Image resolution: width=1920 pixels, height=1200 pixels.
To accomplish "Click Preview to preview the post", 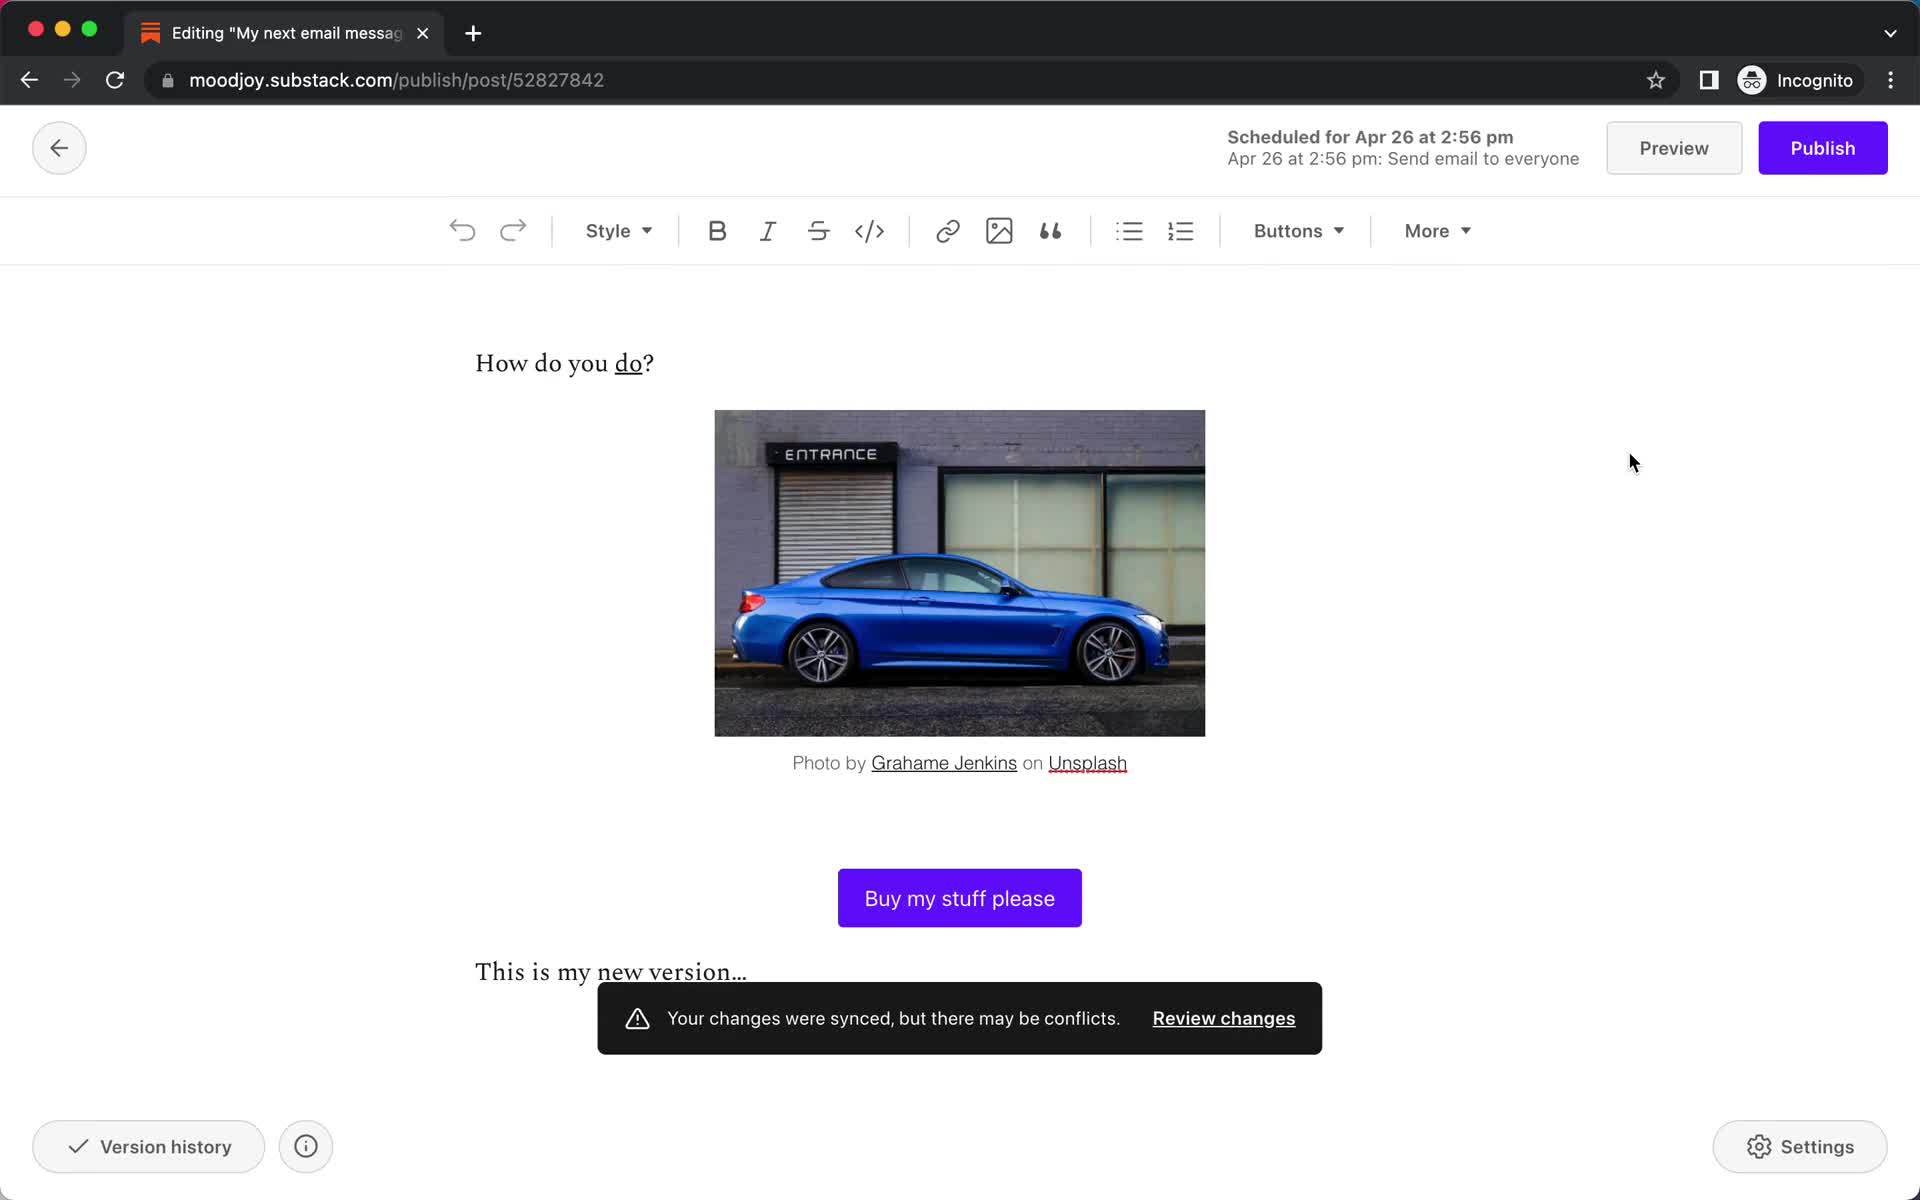I will pos(1674,148).
